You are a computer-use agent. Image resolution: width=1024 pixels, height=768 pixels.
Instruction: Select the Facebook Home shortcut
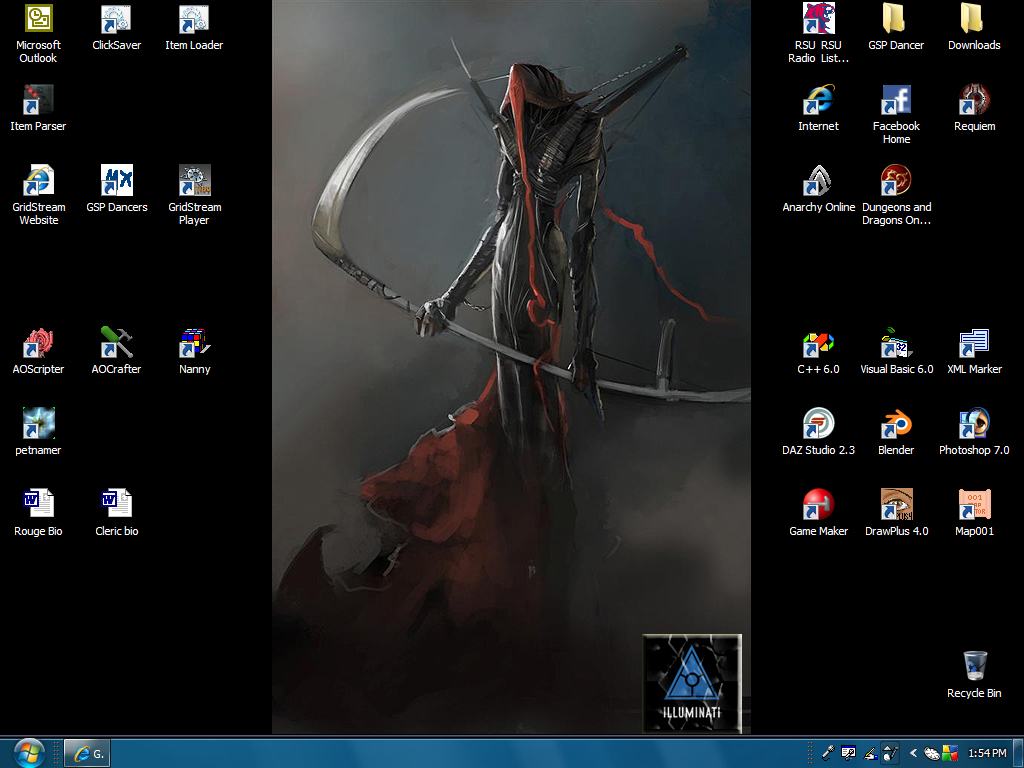coord(896,101)
